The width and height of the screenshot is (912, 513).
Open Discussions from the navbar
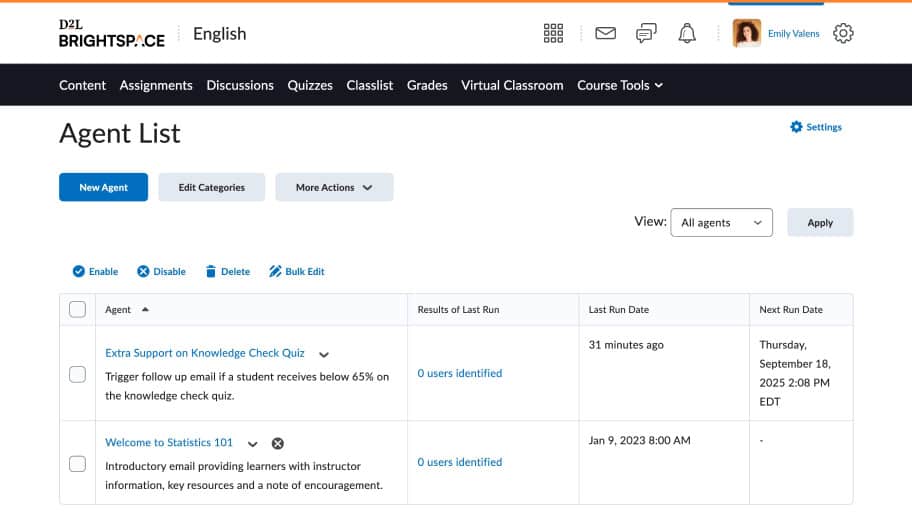pyautogui.click(x=240, y=86)
